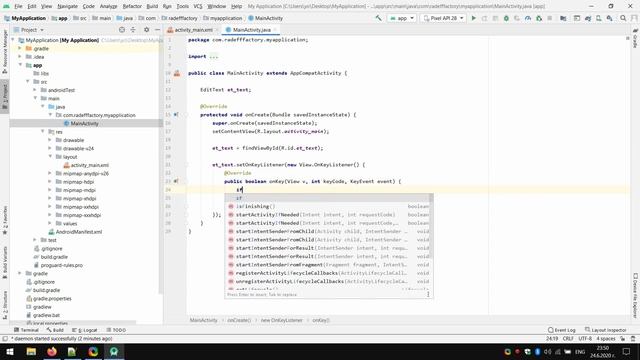Image resolution: width=640 pixels, height=360 pixels.
Task: Select registerActivityLifecycleCallbacks completion suggestion
Action: click(329, 273)
